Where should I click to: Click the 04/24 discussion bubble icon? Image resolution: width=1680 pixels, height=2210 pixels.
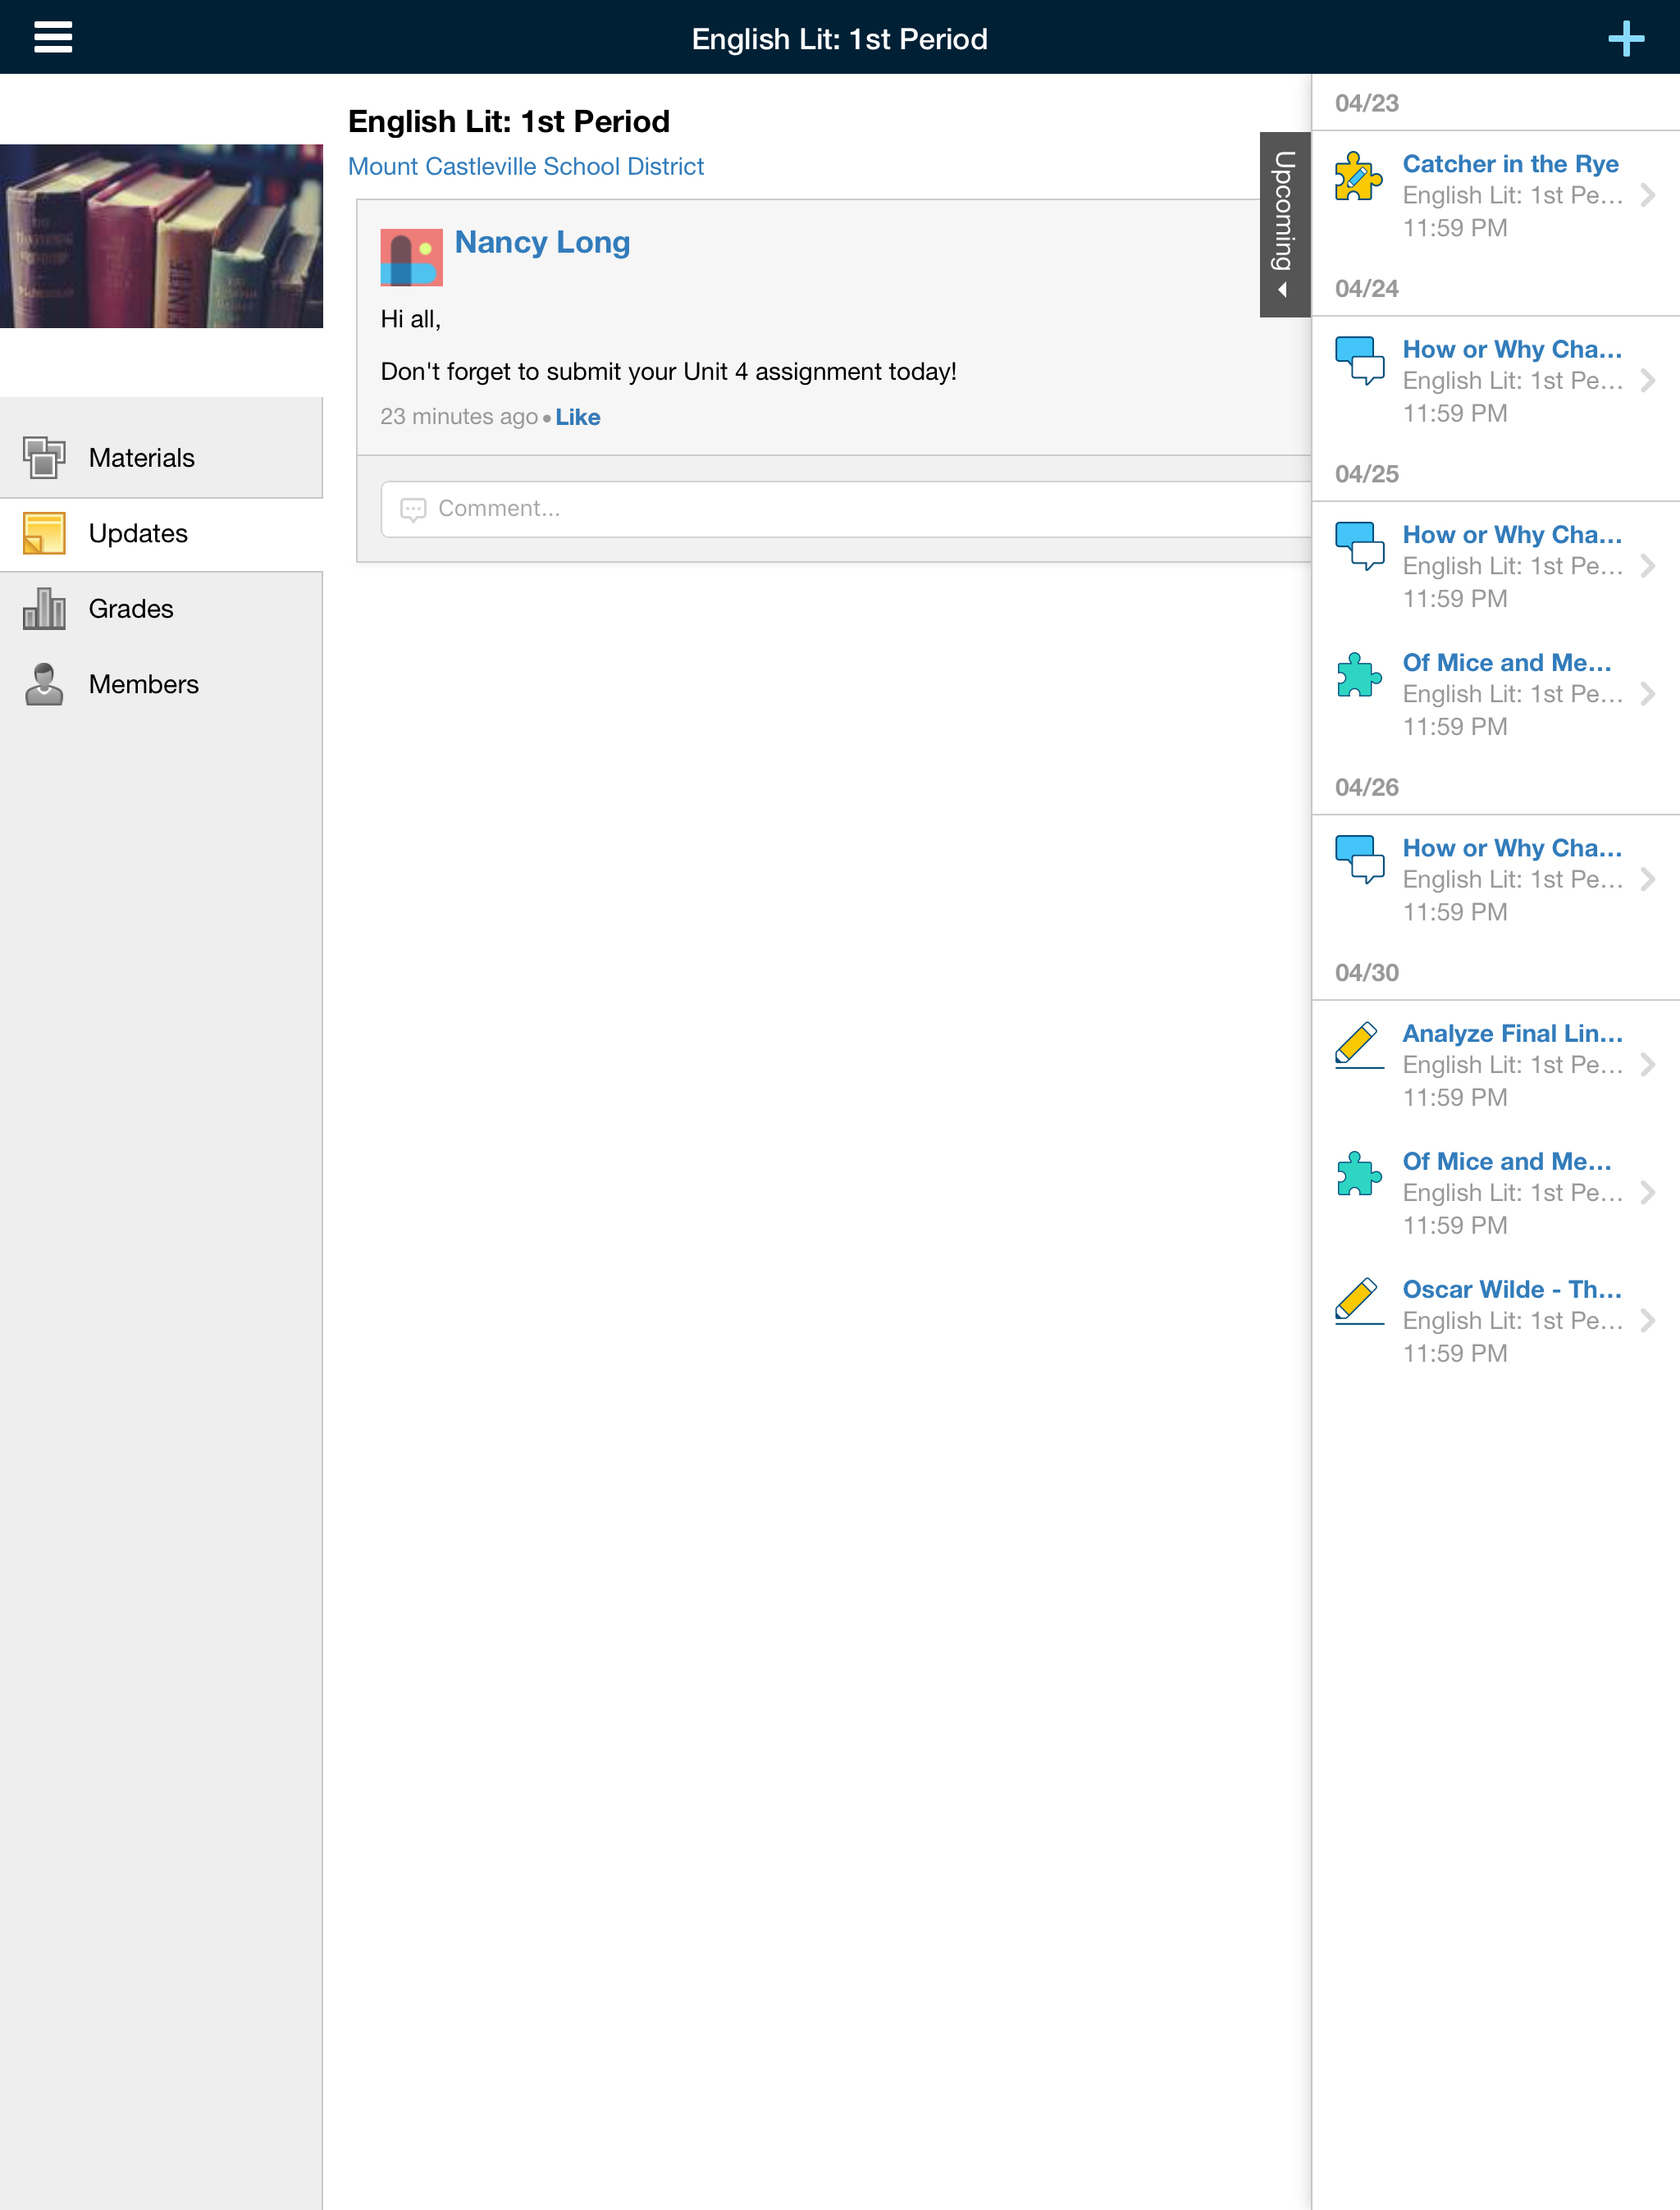coord(1359,361)
